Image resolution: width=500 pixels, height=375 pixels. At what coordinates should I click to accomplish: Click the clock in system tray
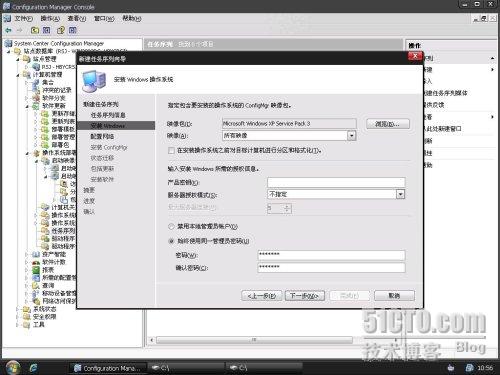[485, 368]
